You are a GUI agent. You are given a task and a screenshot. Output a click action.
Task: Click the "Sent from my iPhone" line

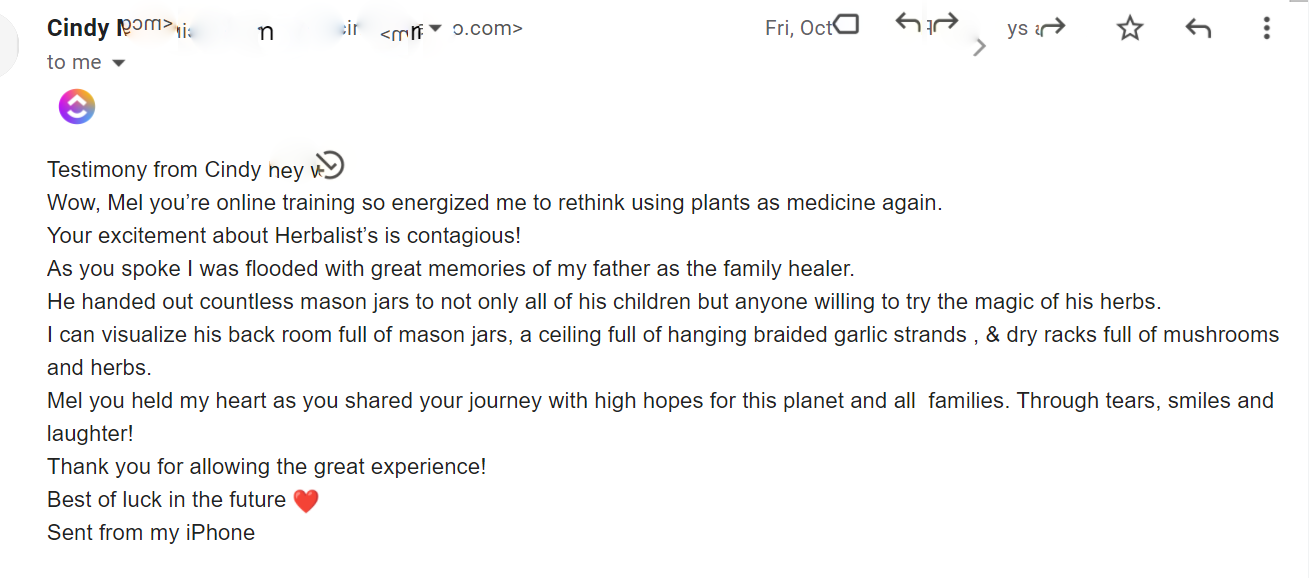151,533
